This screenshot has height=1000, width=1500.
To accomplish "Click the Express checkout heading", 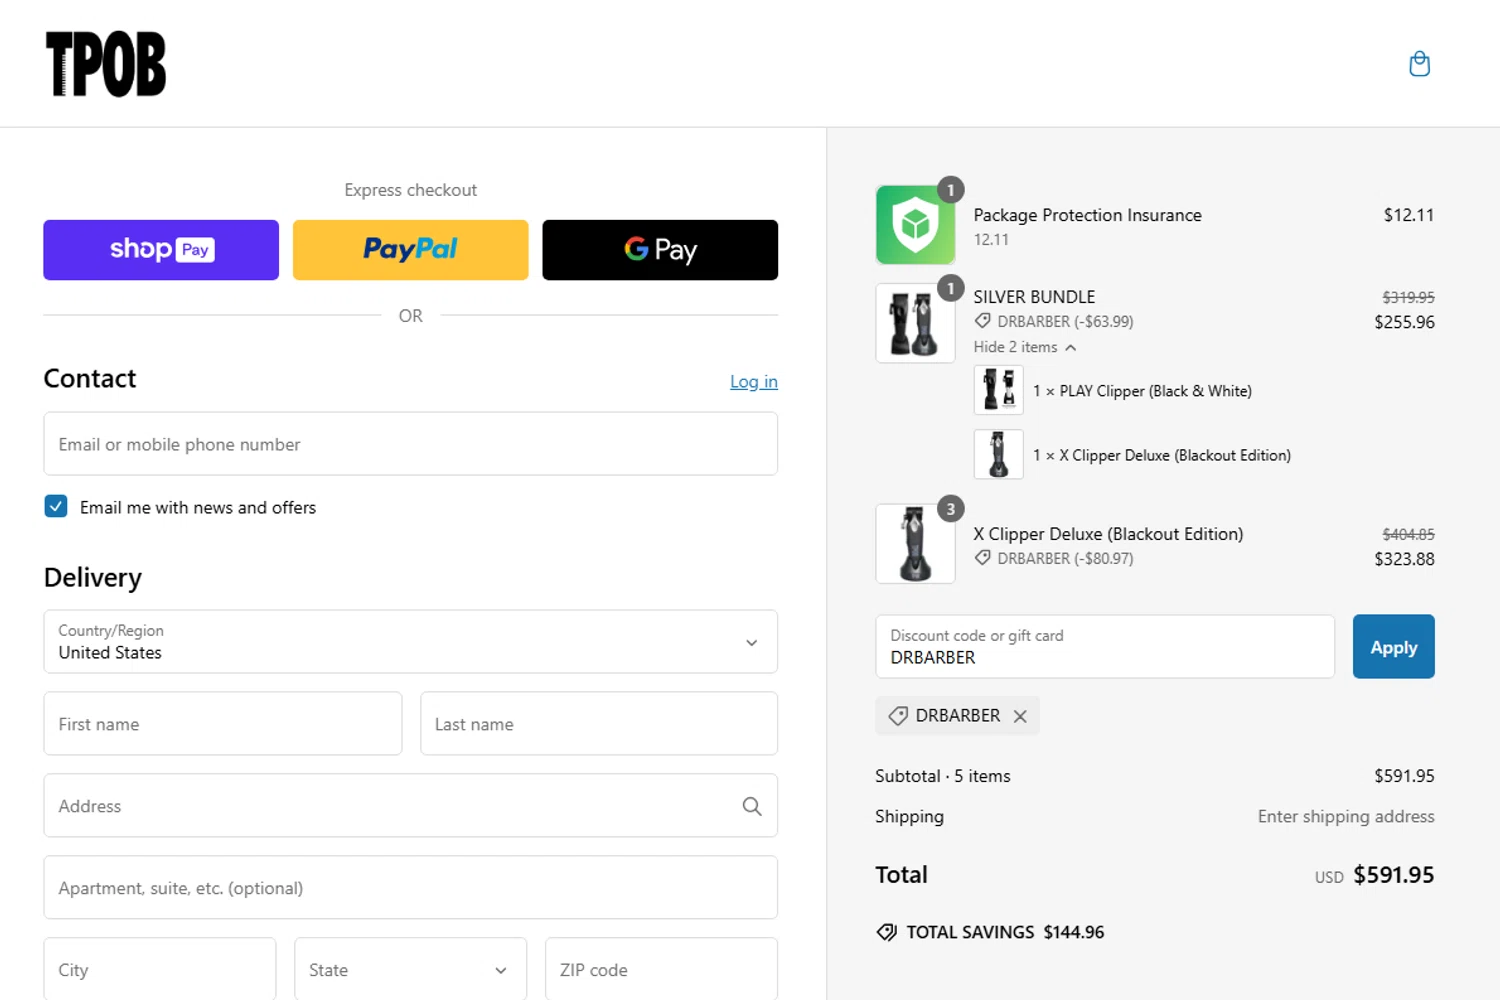I will 410,190.
